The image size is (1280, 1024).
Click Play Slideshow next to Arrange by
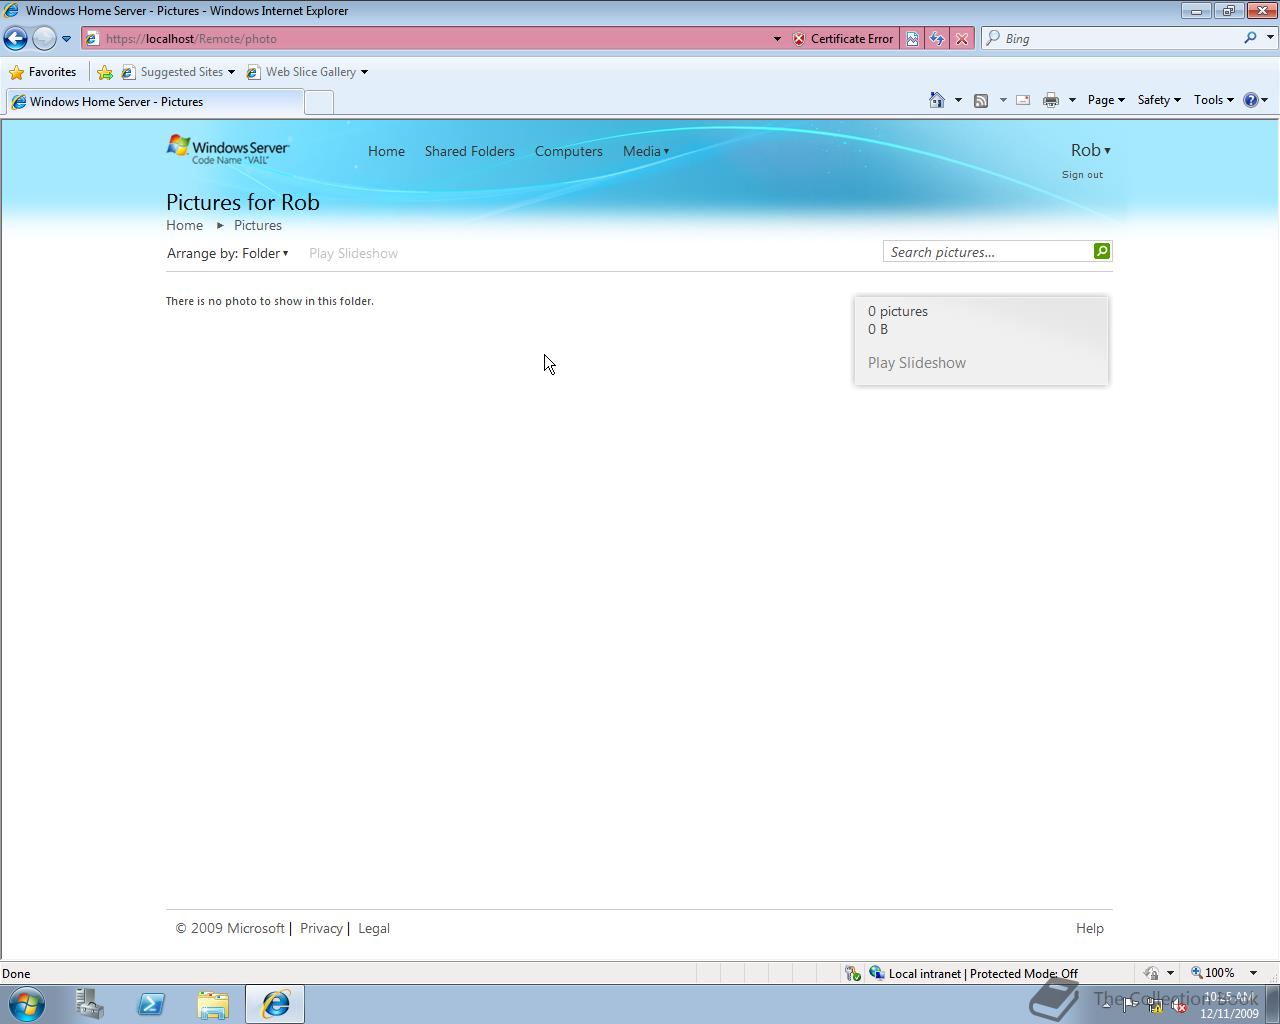(353, 253)
